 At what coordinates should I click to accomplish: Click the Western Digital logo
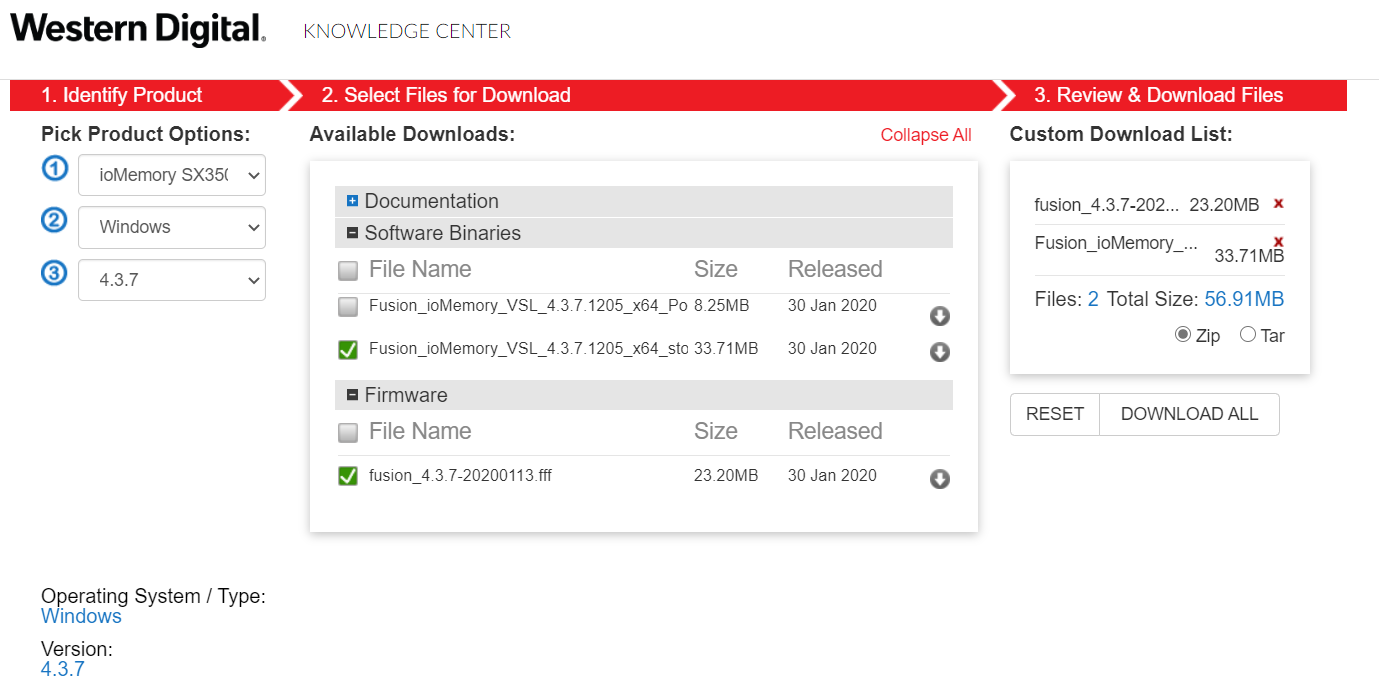click(138, 30)
